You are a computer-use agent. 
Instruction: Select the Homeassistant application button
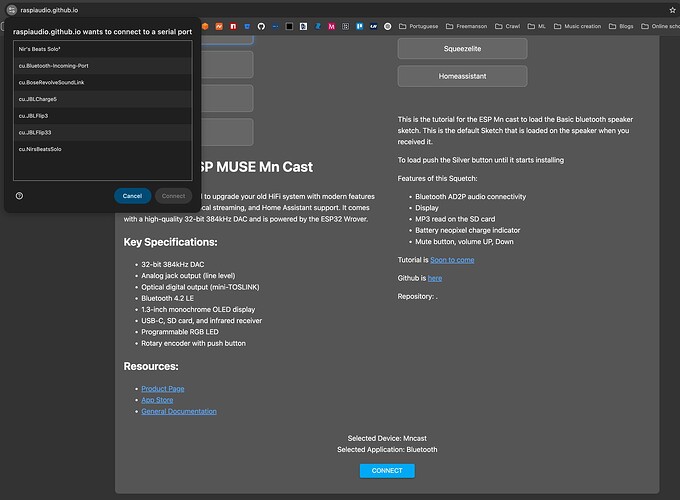462,76
